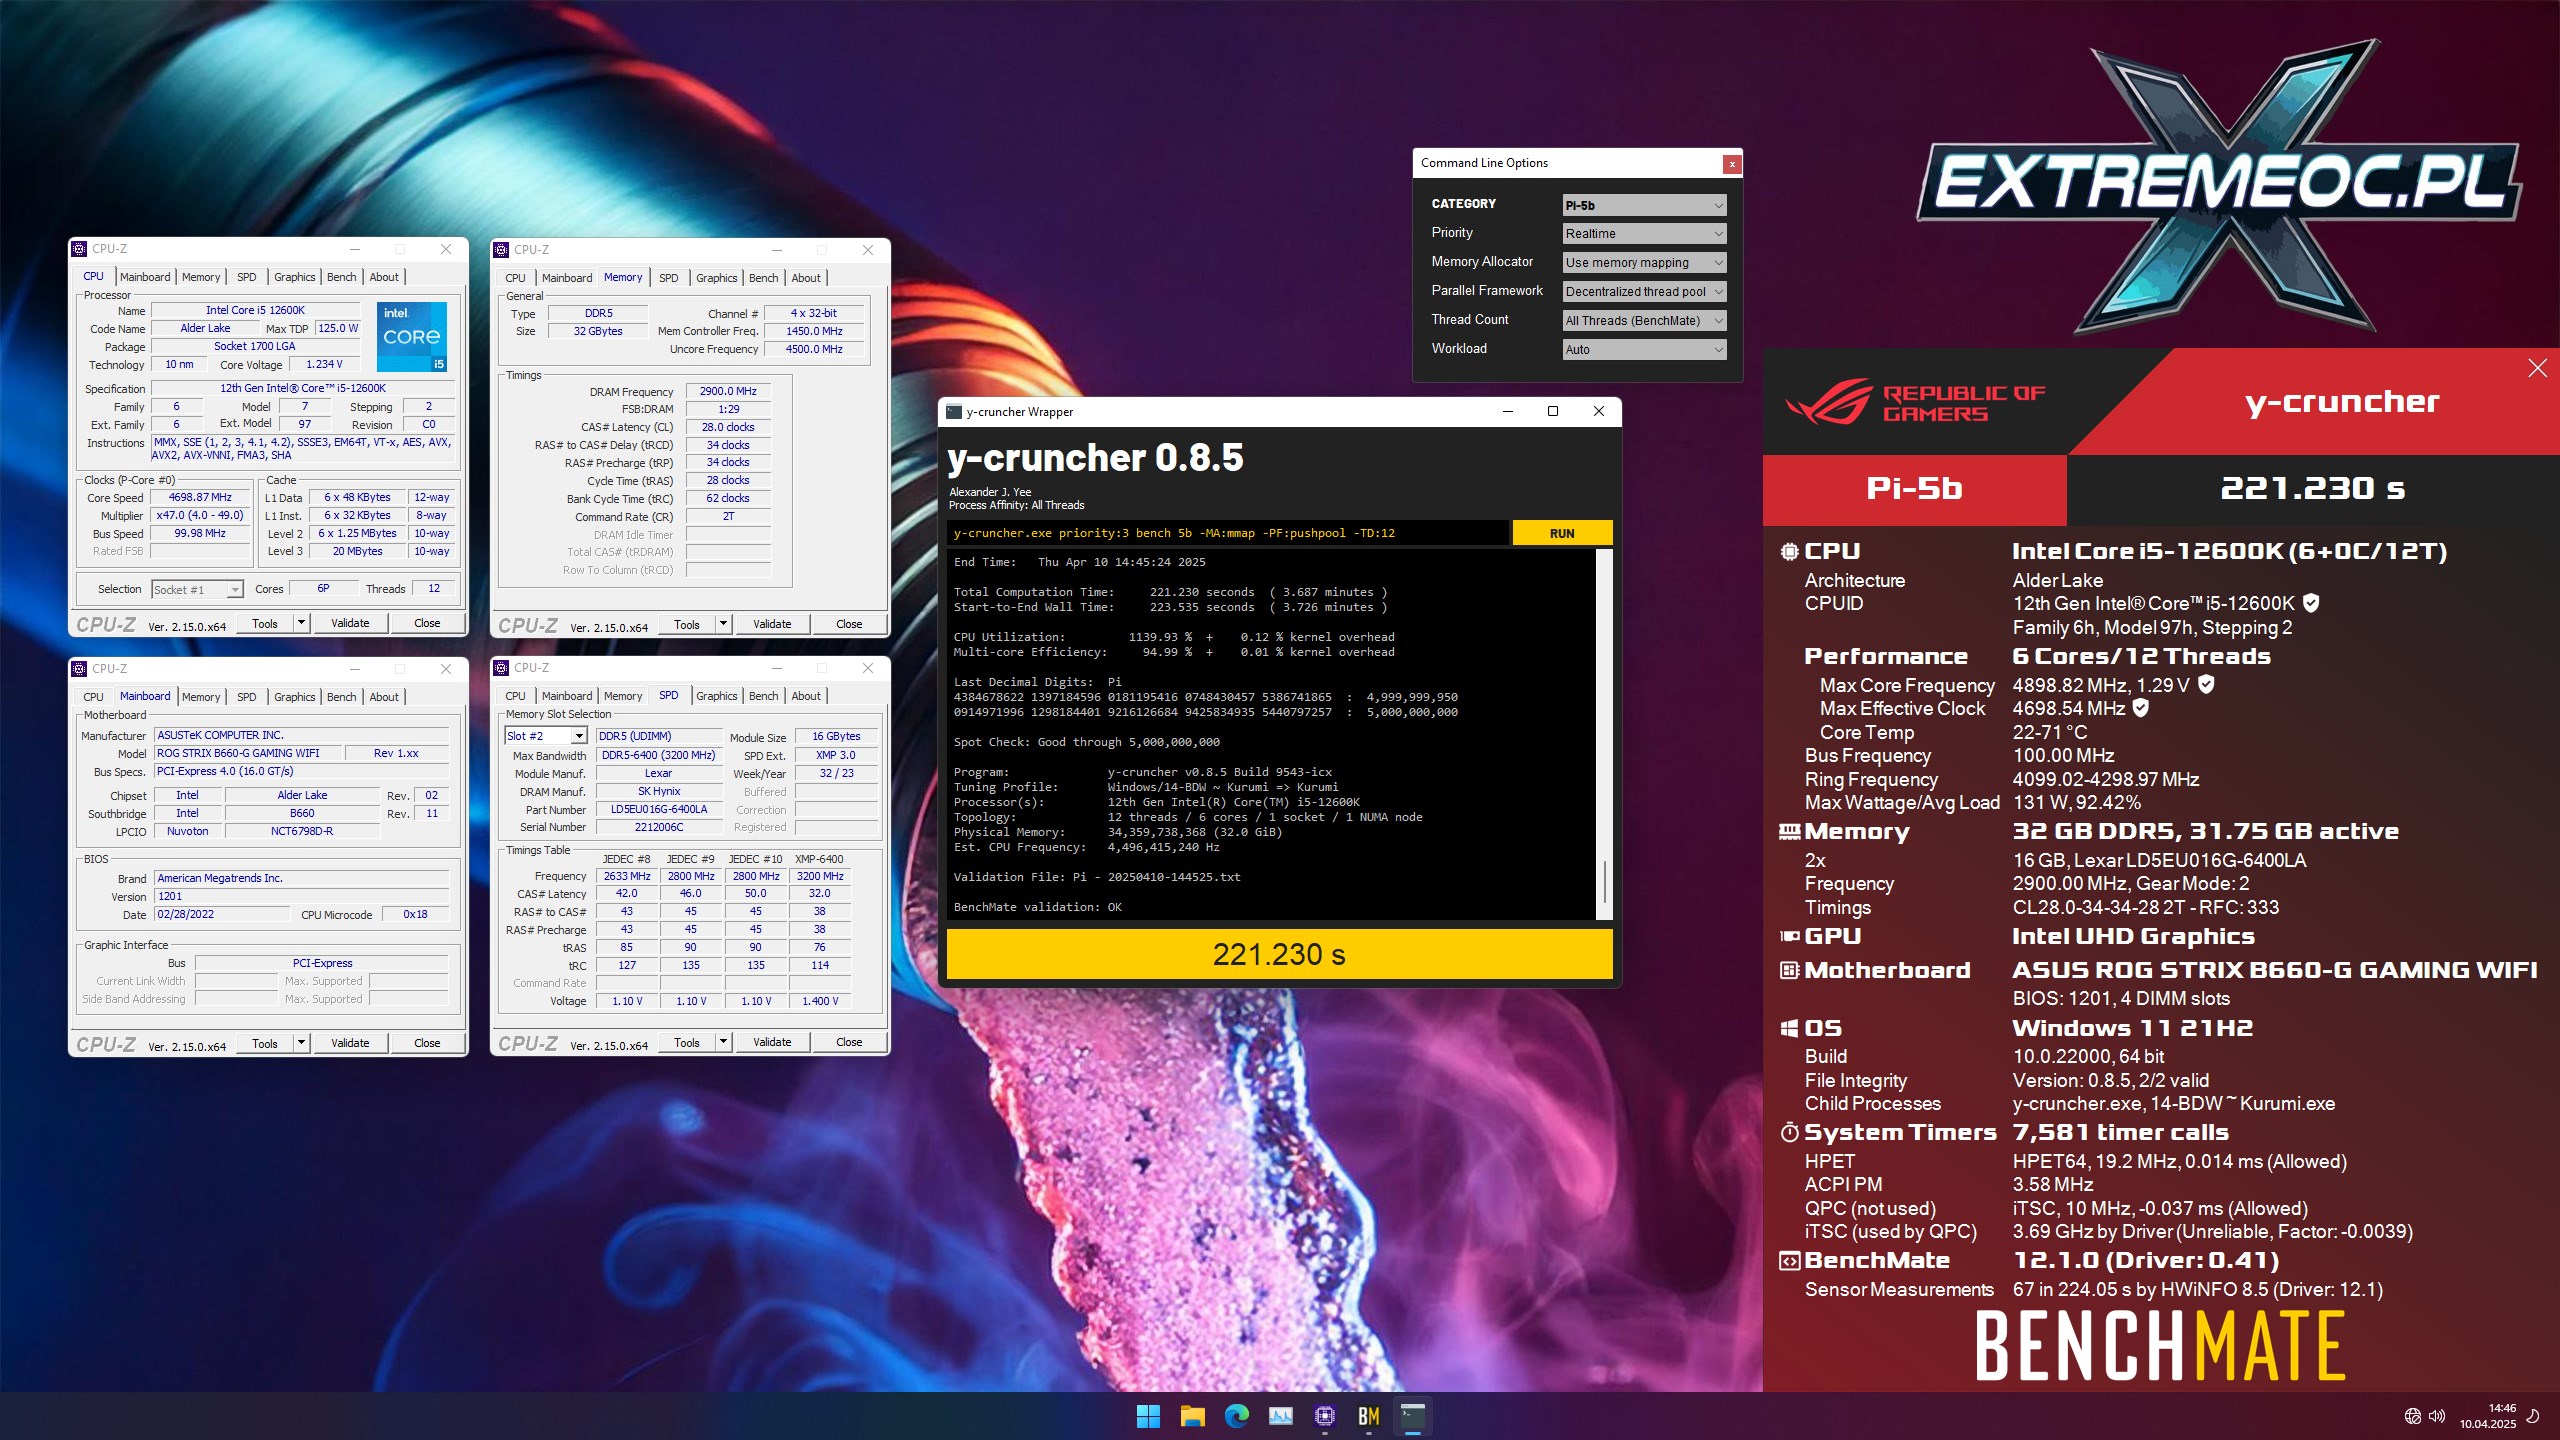2560x1440 pixels.
Task: Expand the Memory Allocator dropdown
Action: click(x=1644, y=262)
